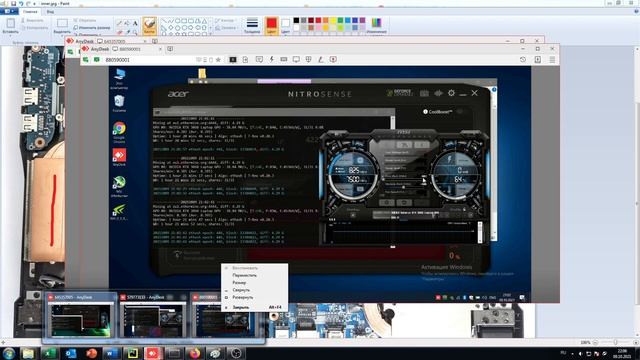This screenshot has height=360, width=640.
Task: Open Excel from the taskbar
Action: (x=49, y=353)
